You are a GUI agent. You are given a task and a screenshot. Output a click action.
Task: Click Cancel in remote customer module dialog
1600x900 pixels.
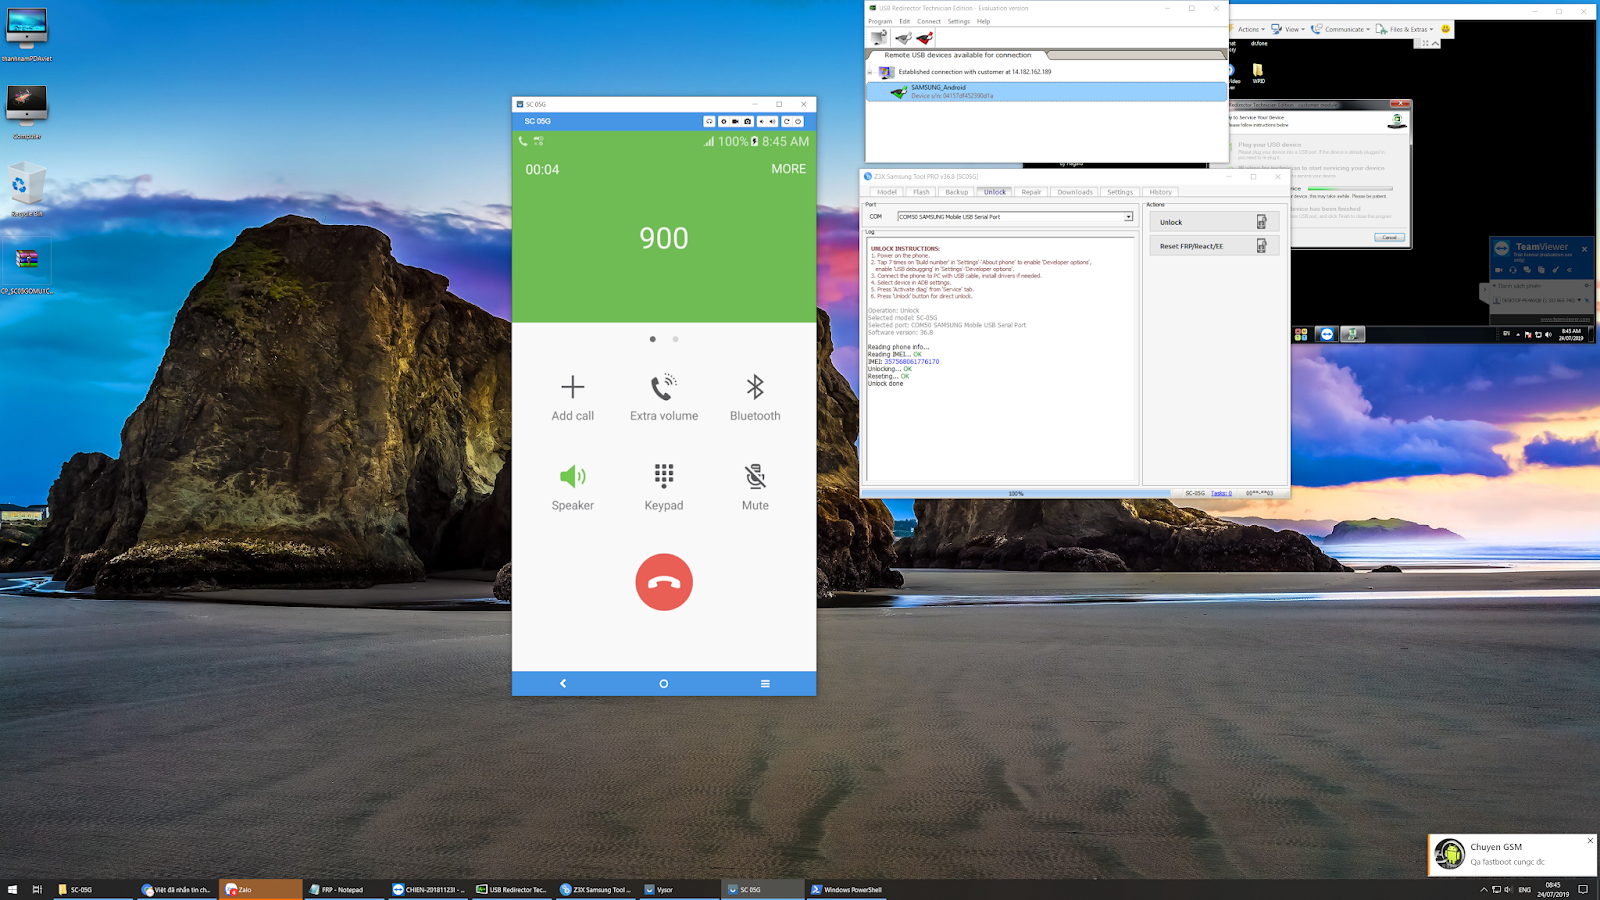(x=1389, y=237)
